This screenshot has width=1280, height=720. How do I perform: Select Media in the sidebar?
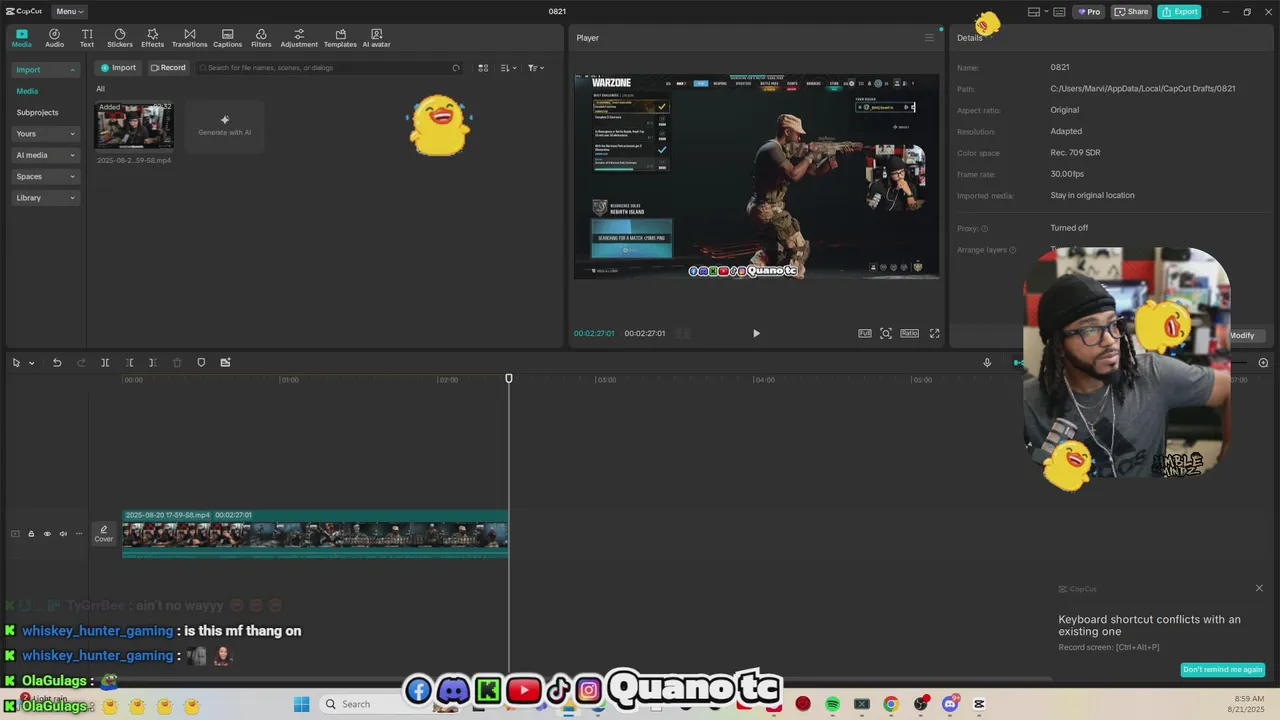click(27, 91)
